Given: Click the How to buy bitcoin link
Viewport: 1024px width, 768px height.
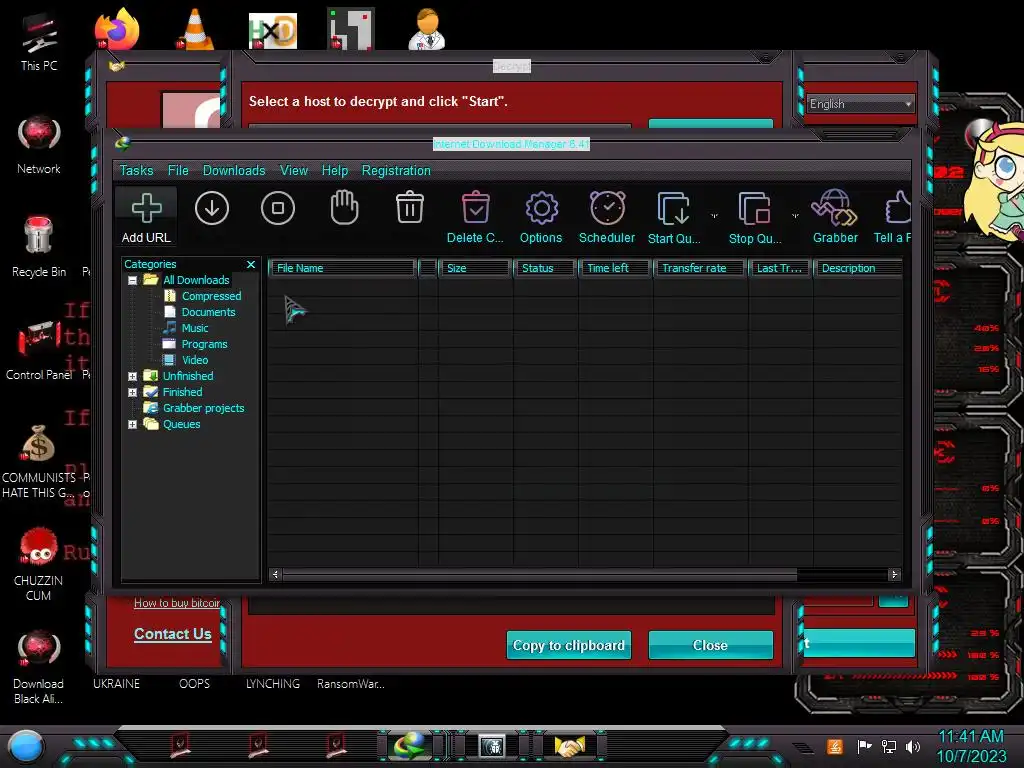Looking at the screenshot, I should [177, 603].
